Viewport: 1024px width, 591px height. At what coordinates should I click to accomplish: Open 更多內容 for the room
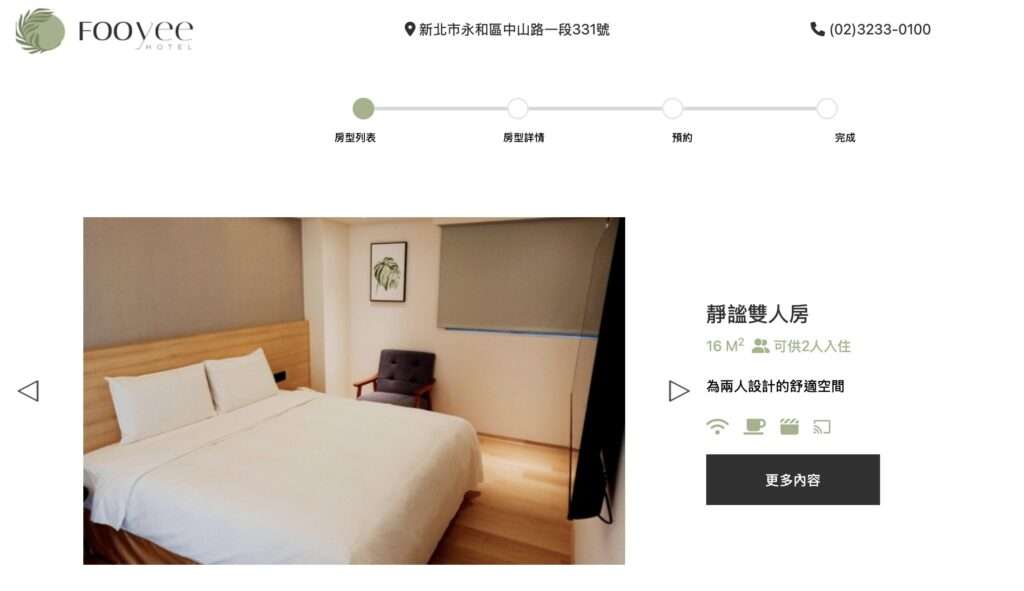(792, 479)
